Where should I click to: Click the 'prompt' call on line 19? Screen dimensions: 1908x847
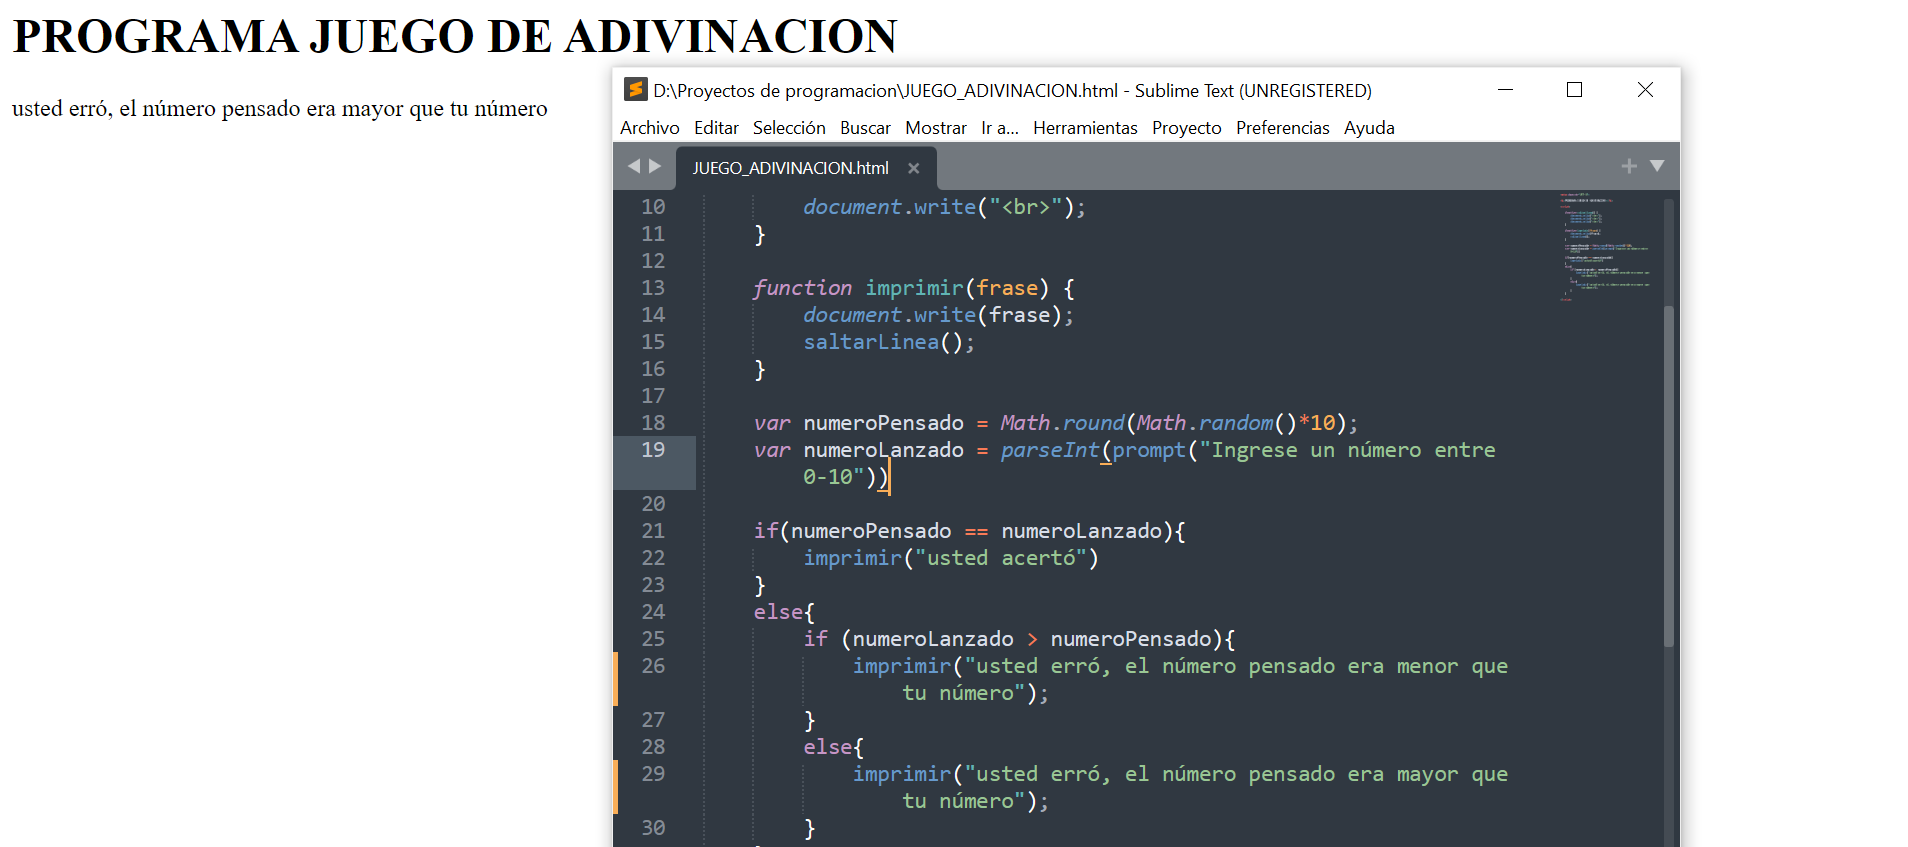click(x=1149, y=450)
